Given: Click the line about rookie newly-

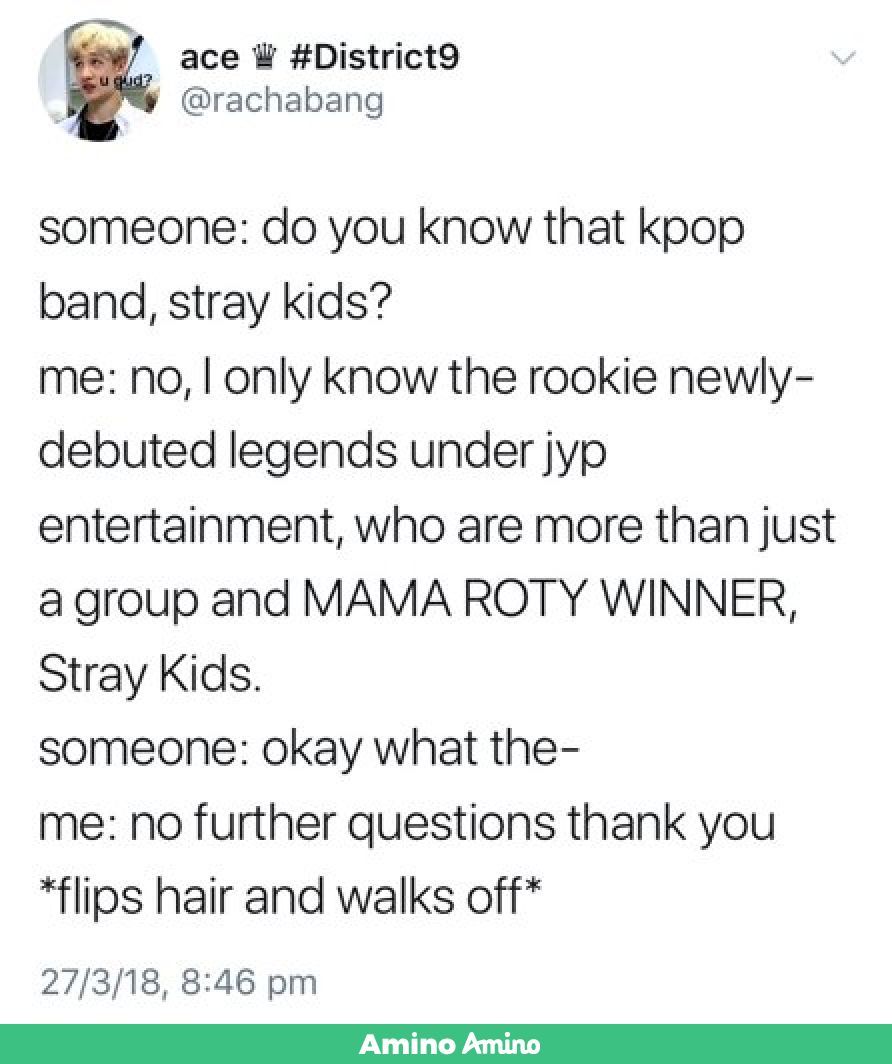Looking at the screenshot, I should pyautogui.click(x=425, y=378).
